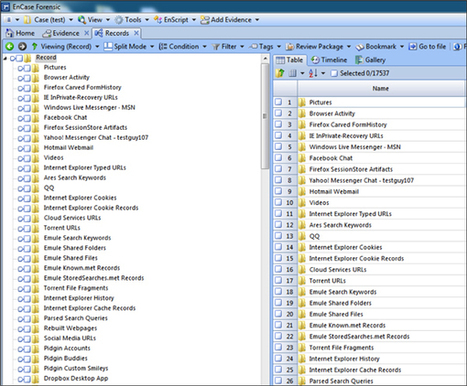
Task: Open the Review Package dropdown arrow
Action: tap(349, 47)
